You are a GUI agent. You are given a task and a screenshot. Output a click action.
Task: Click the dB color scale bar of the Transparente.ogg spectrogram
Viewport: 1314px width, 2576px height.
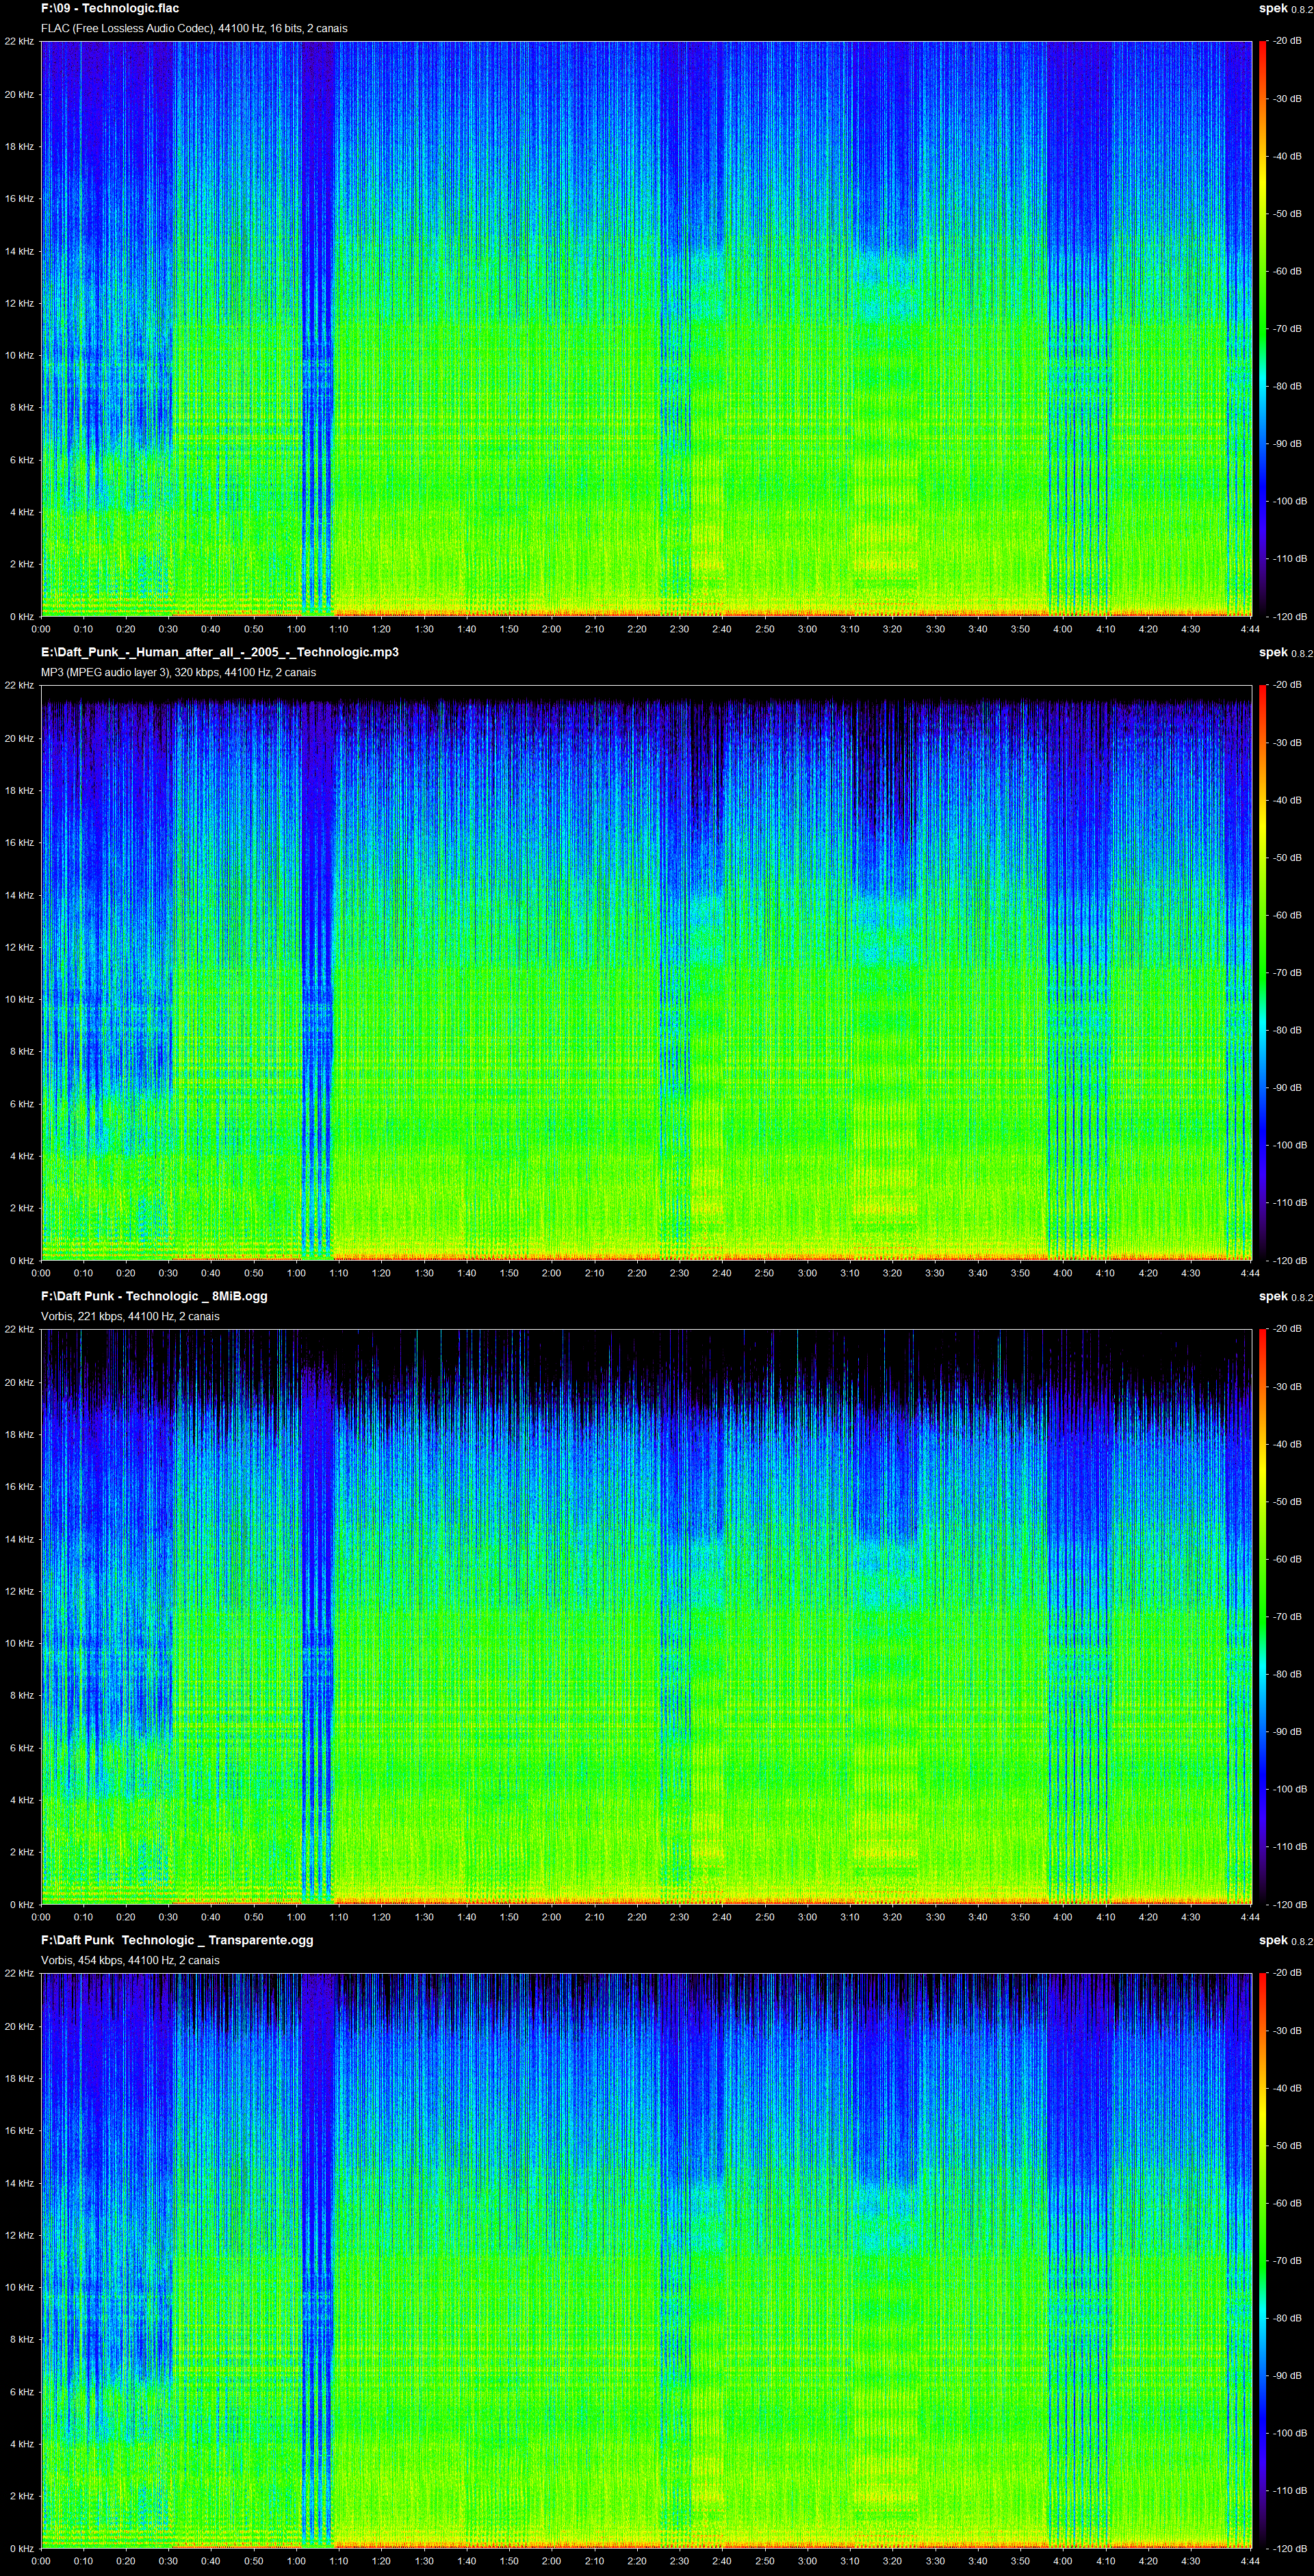(x=1263, y=2261)
